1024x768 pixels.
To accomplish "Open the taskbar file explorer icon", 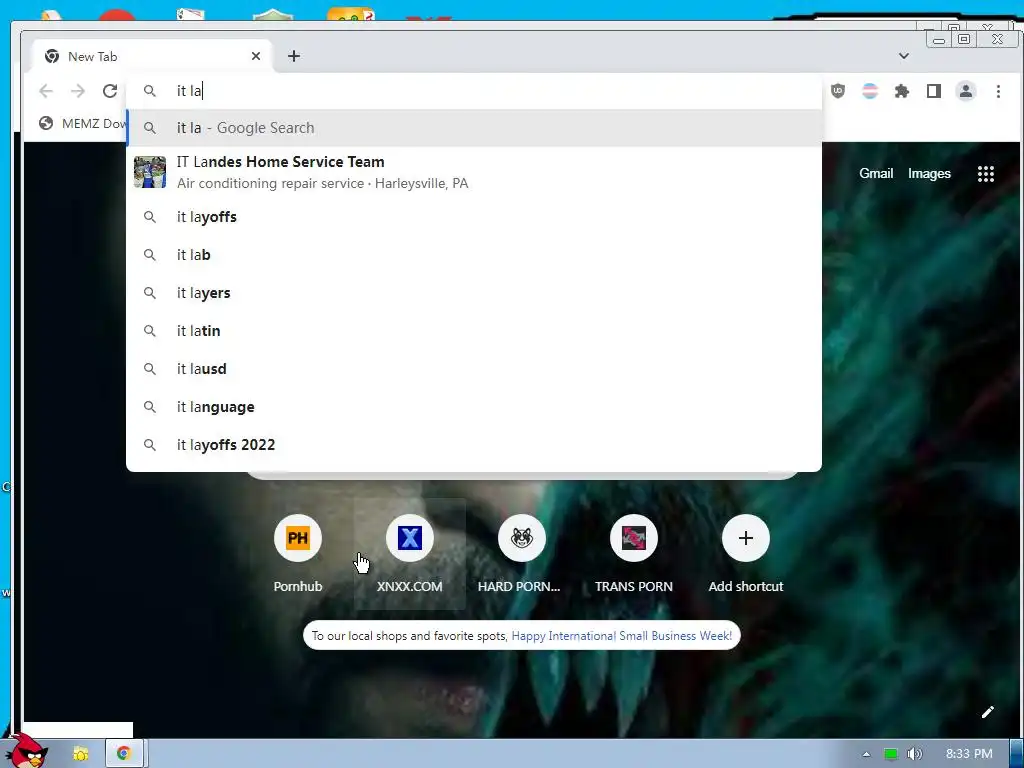I will (80, 754).
